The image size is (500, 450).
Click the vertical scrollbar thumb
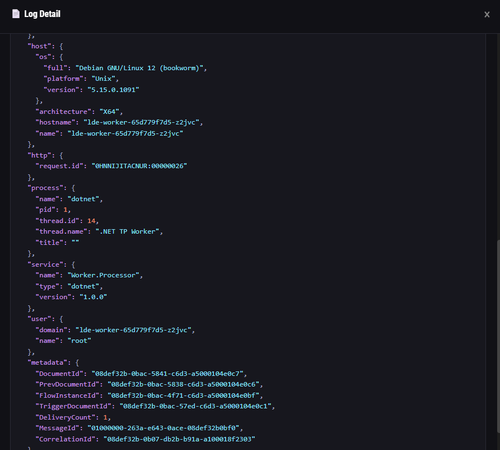(x=498, y=345)
